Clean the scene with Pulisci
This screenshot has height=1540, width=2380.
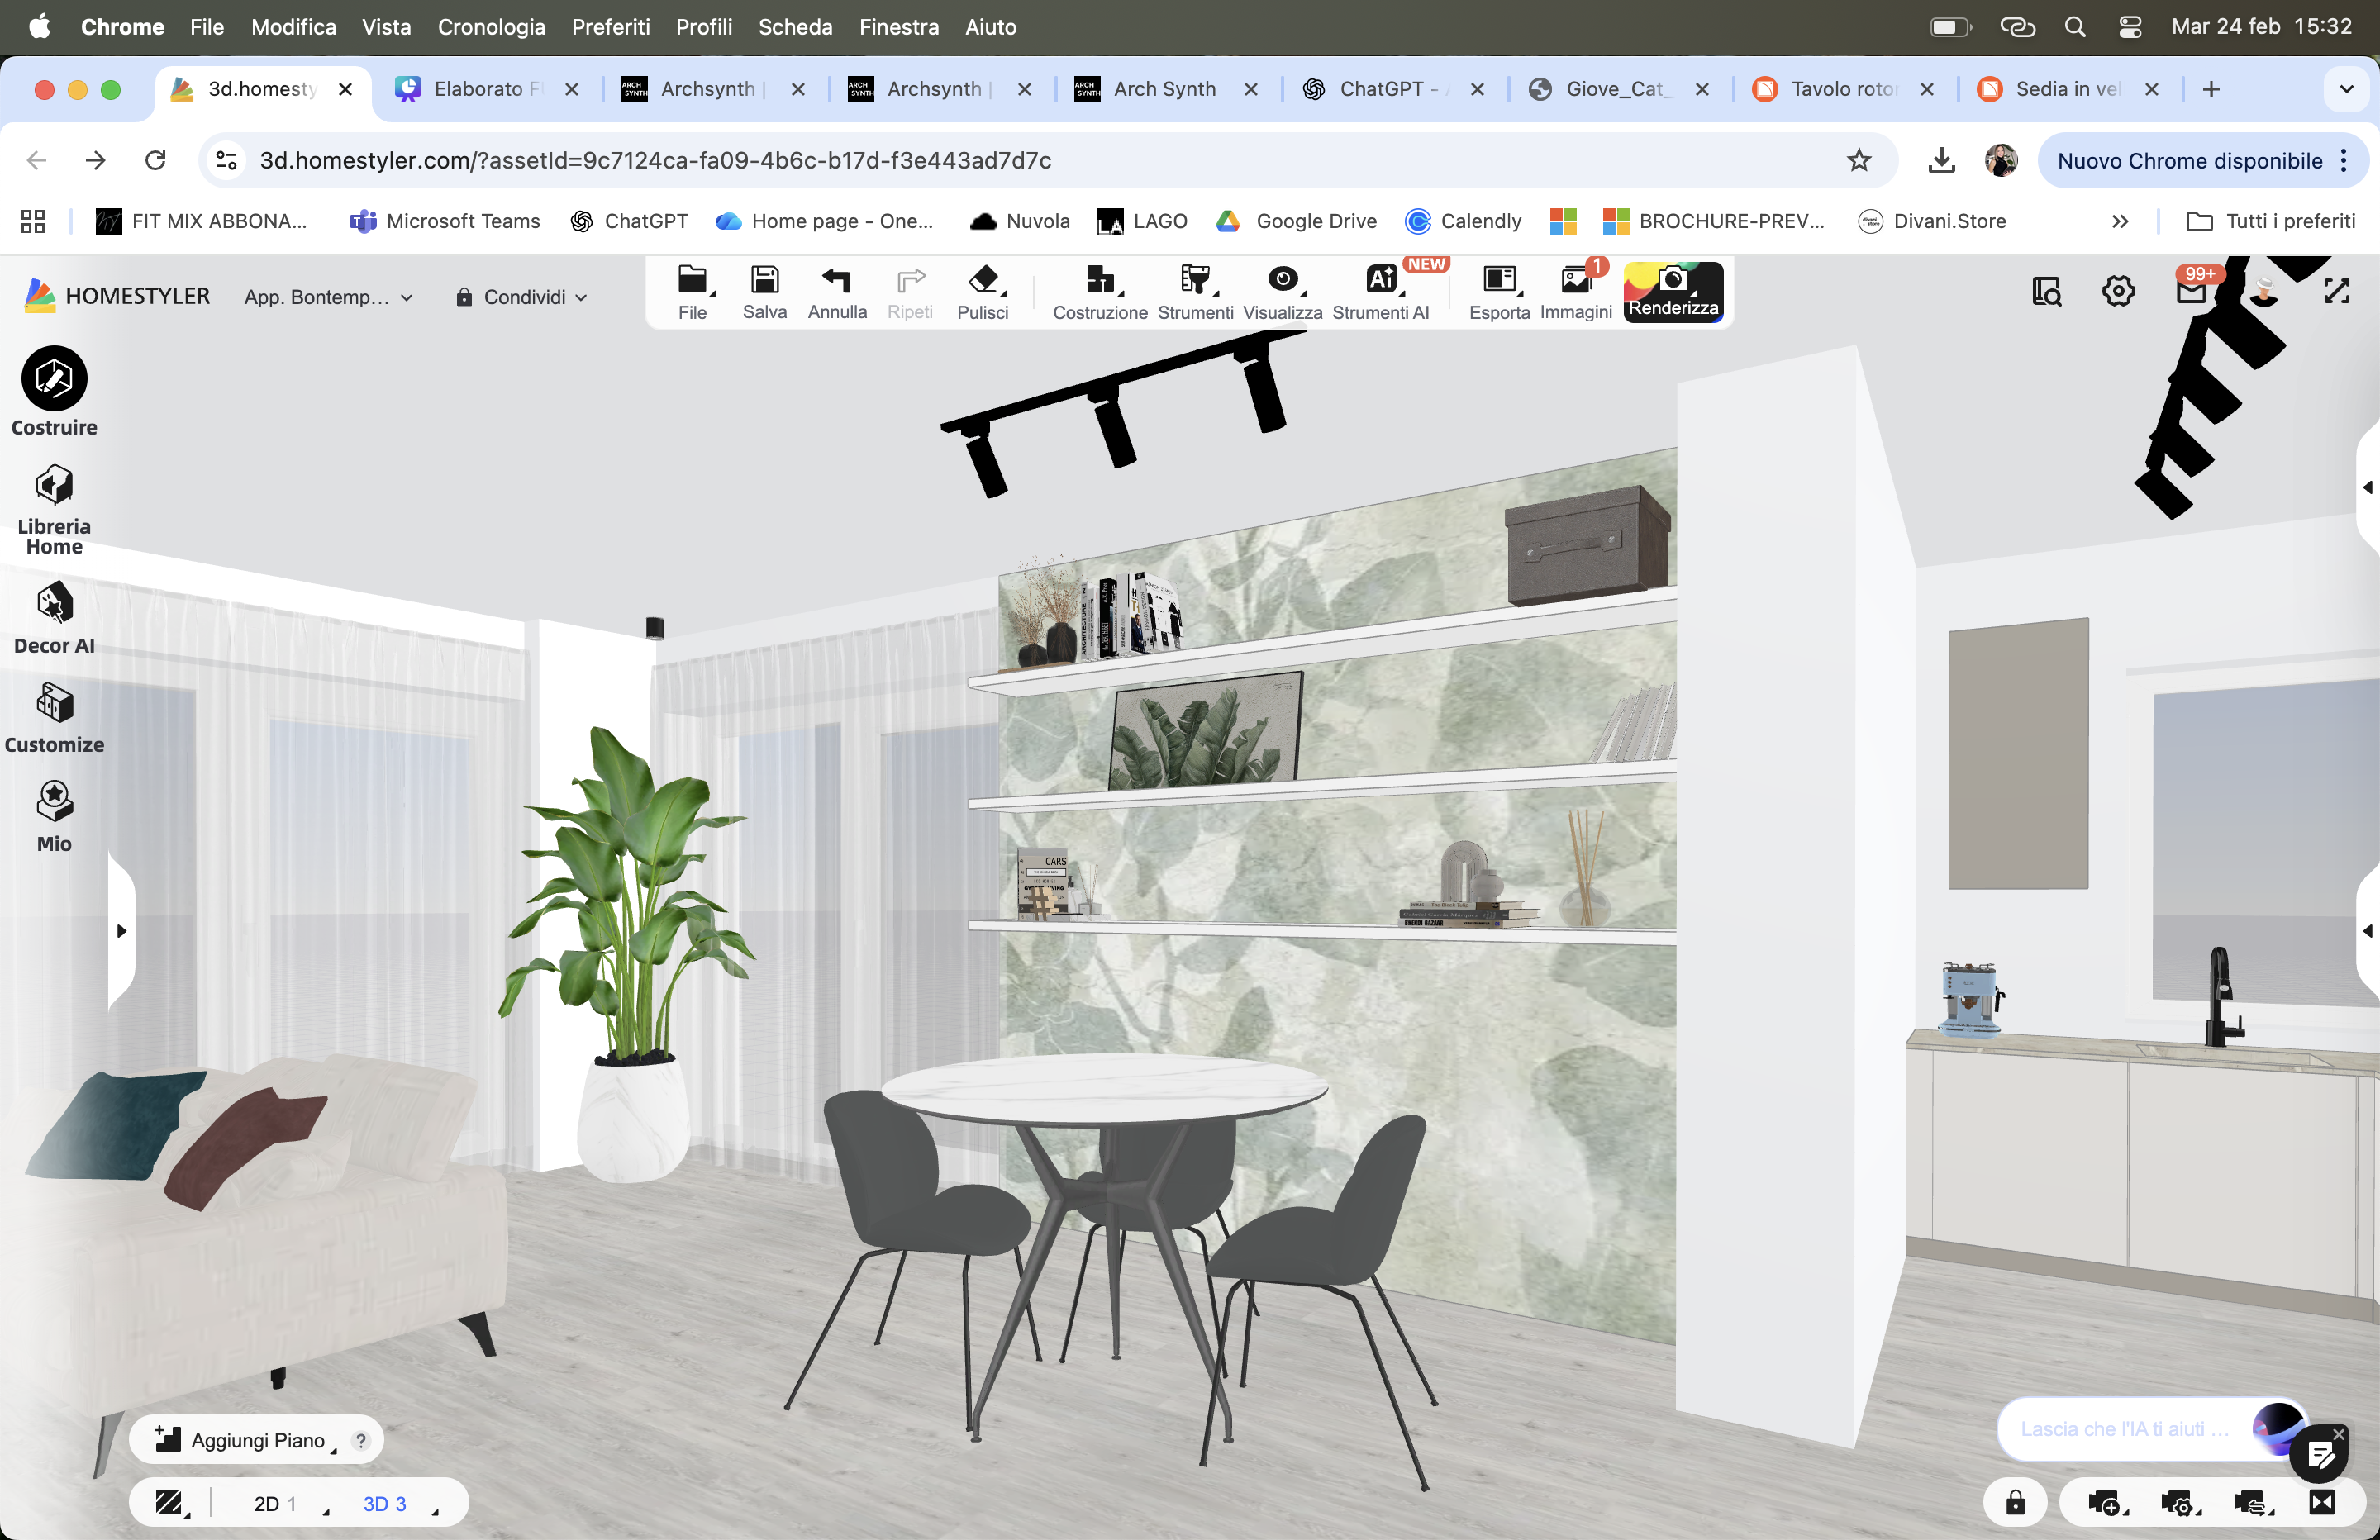click(x=982, y=292)
